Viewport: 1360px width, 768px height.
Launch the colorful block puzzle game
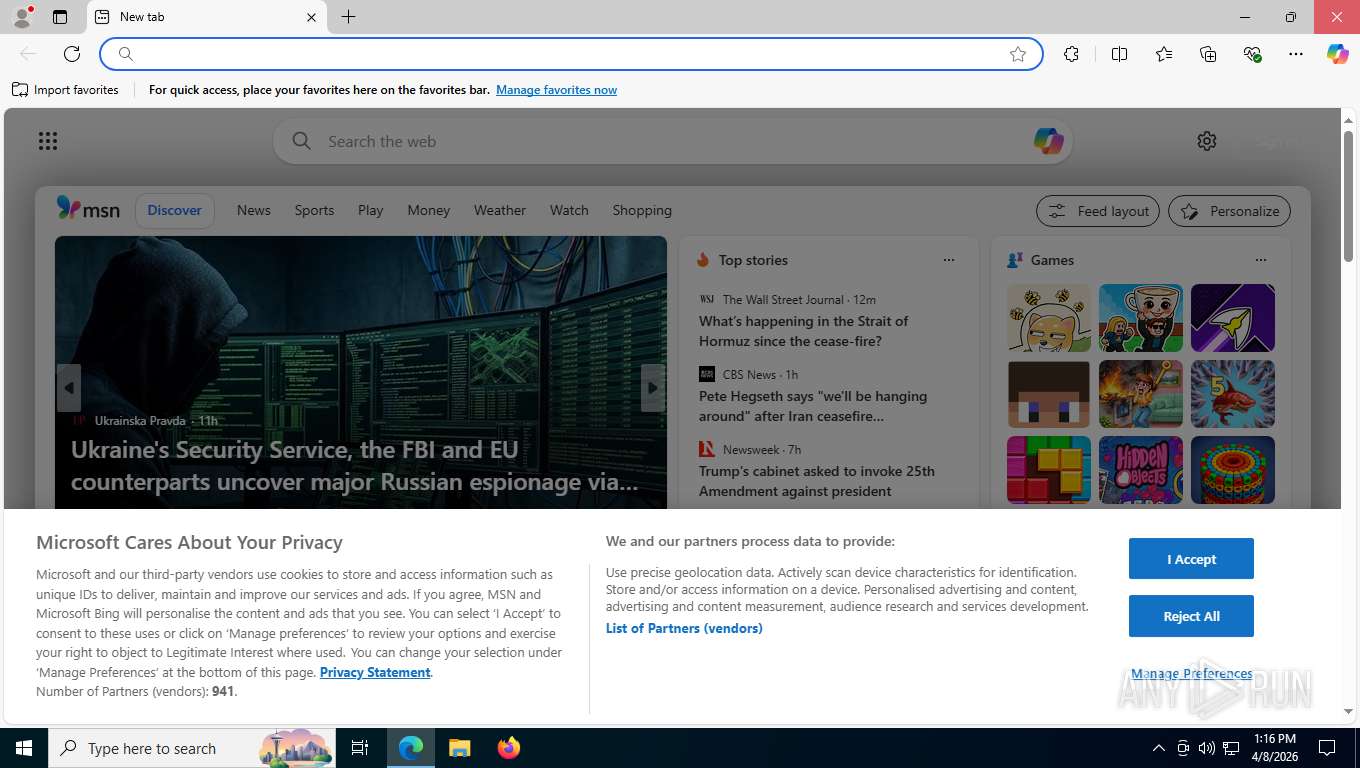(1049, 470)
